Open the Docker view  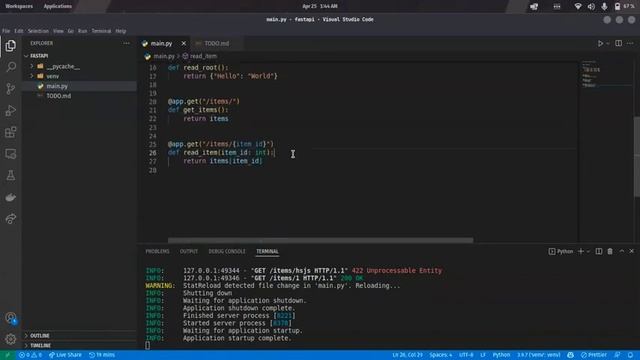pos(11,198)
